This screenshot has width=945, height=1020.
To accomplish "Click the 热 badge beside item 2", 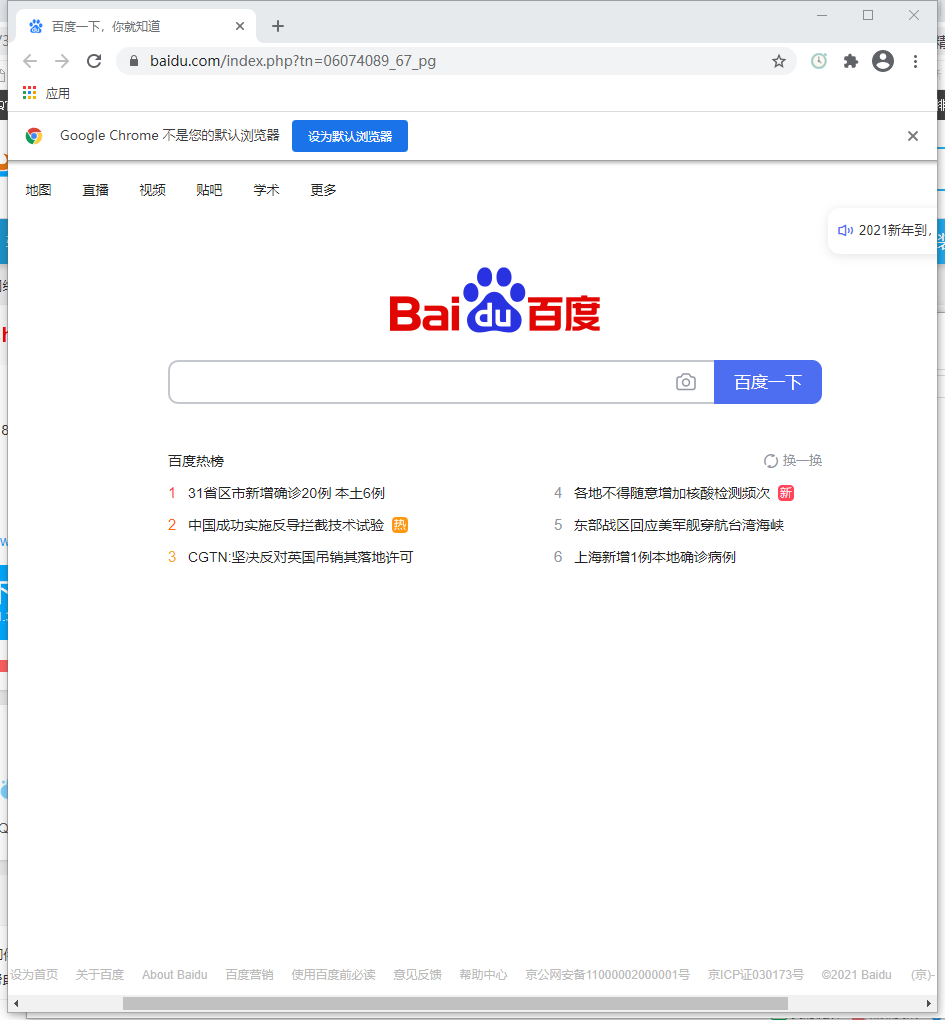I will (x=400, y=525).
